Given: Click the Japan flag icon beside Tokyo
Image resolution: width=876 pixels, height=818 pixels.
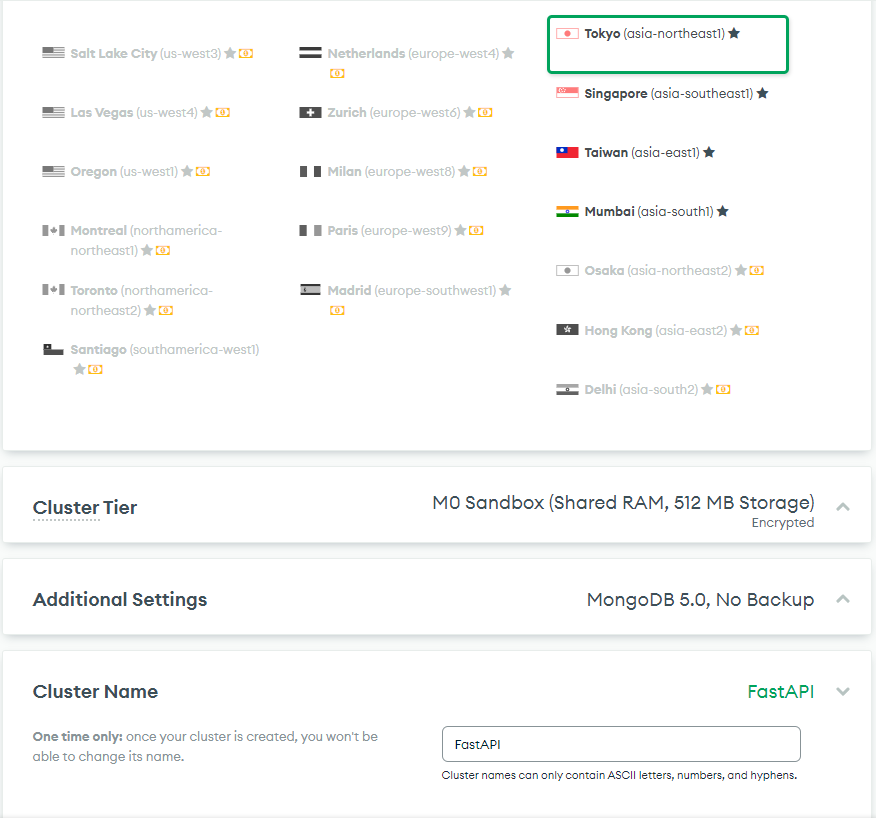Looking at the screenshot, I should pyautogui.click(x=567, y=34).
